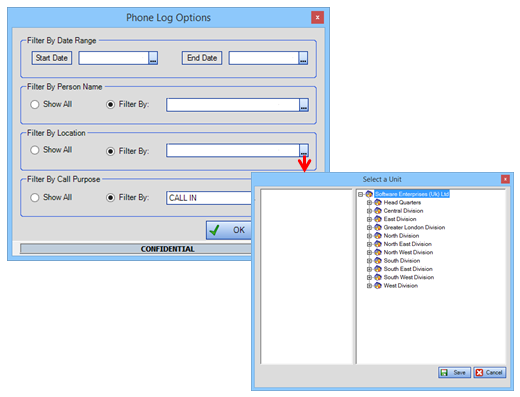Select Filter By radio under Person Name
The height and width of the screenshot is (397, 520).
(110, 104)
